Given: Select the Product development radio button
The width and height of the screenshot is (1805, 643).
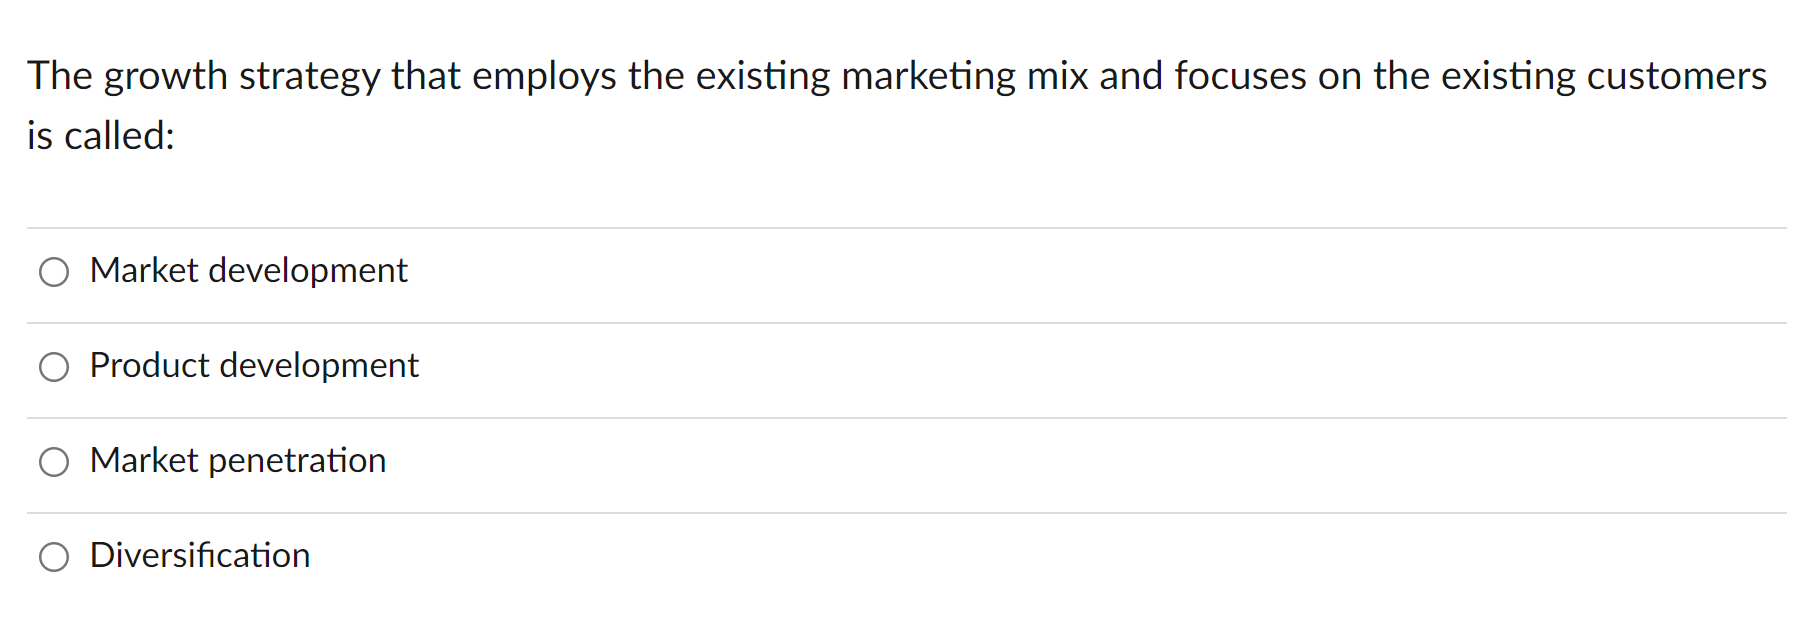Looking at the screenshot, I should tap(54, 367).
